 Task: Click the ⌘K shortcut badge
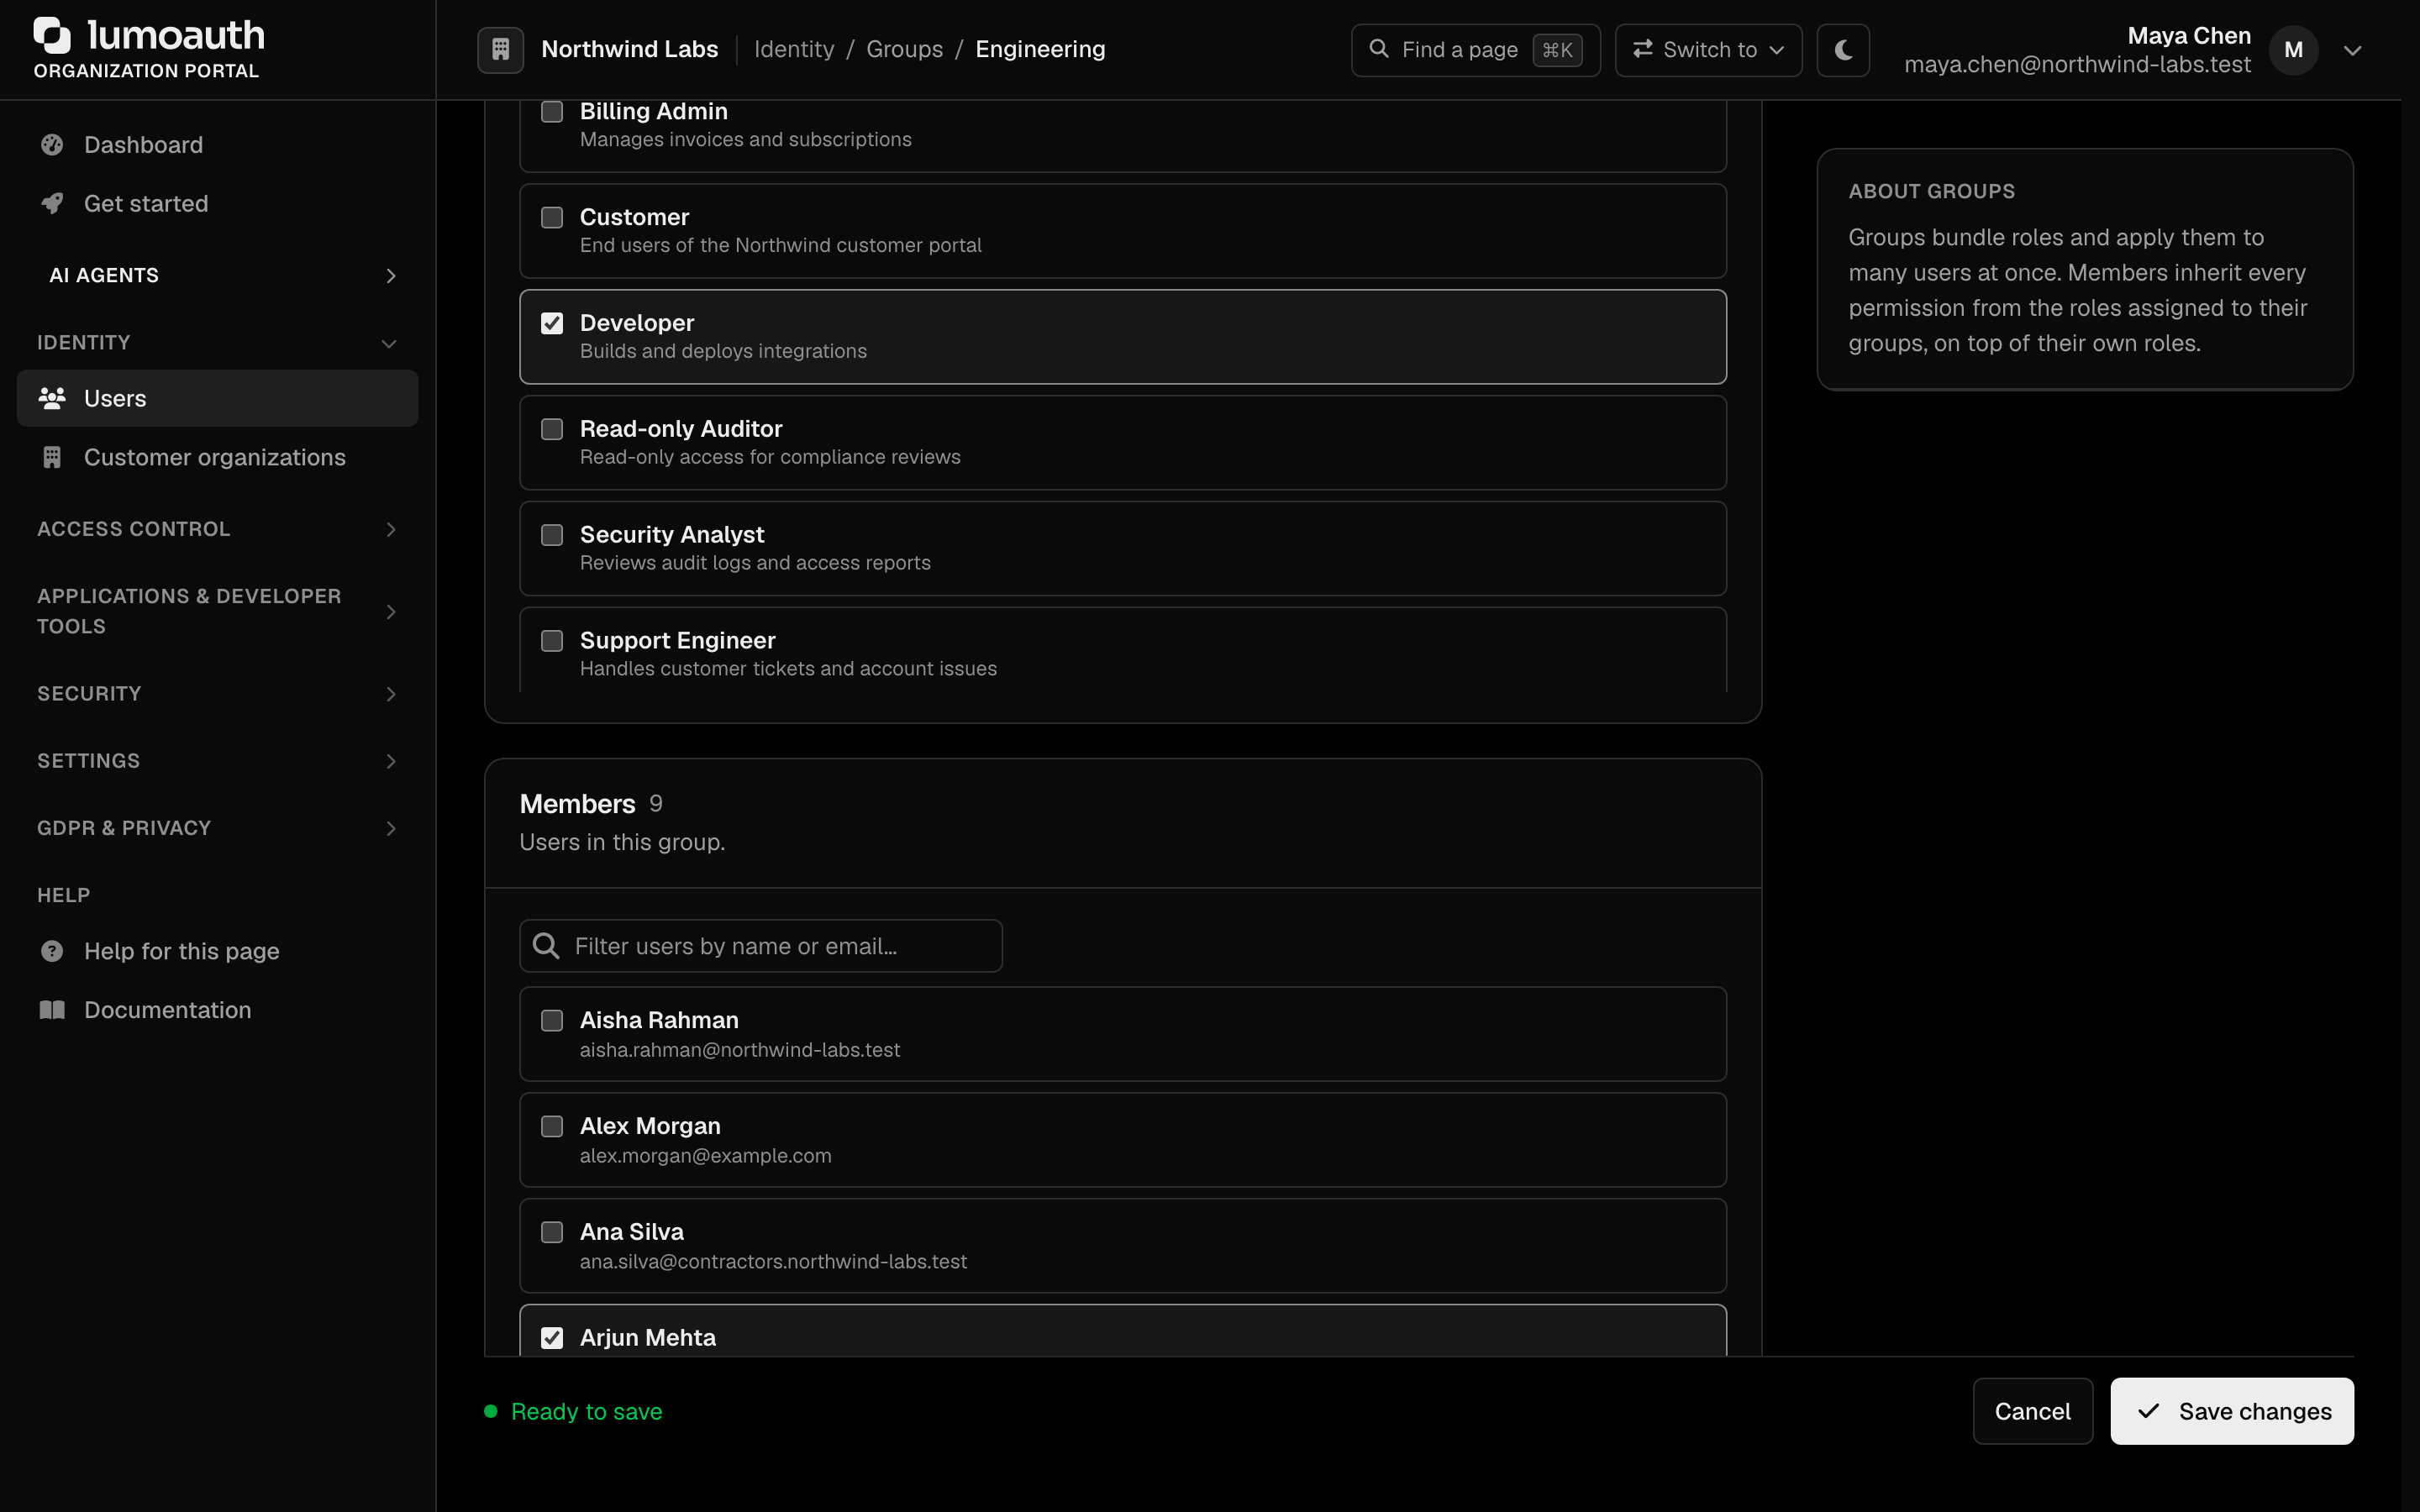tap(1557, 50)
